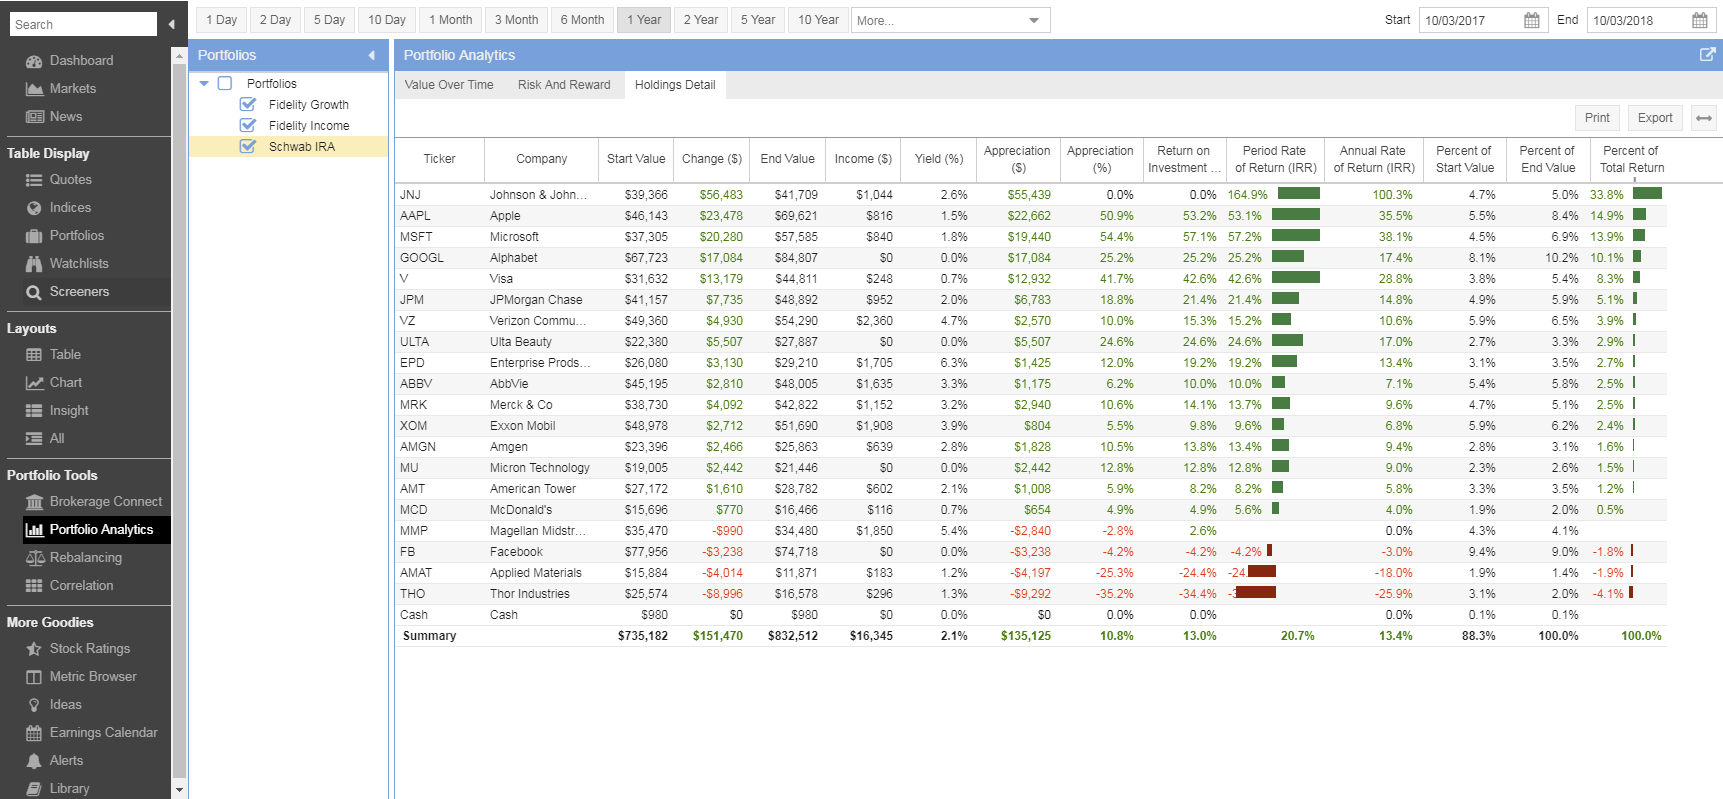This screenshot has width=1723, height=799.
Task: Pop out Portfolio Analytics panel
Action: click(1707, 55)
